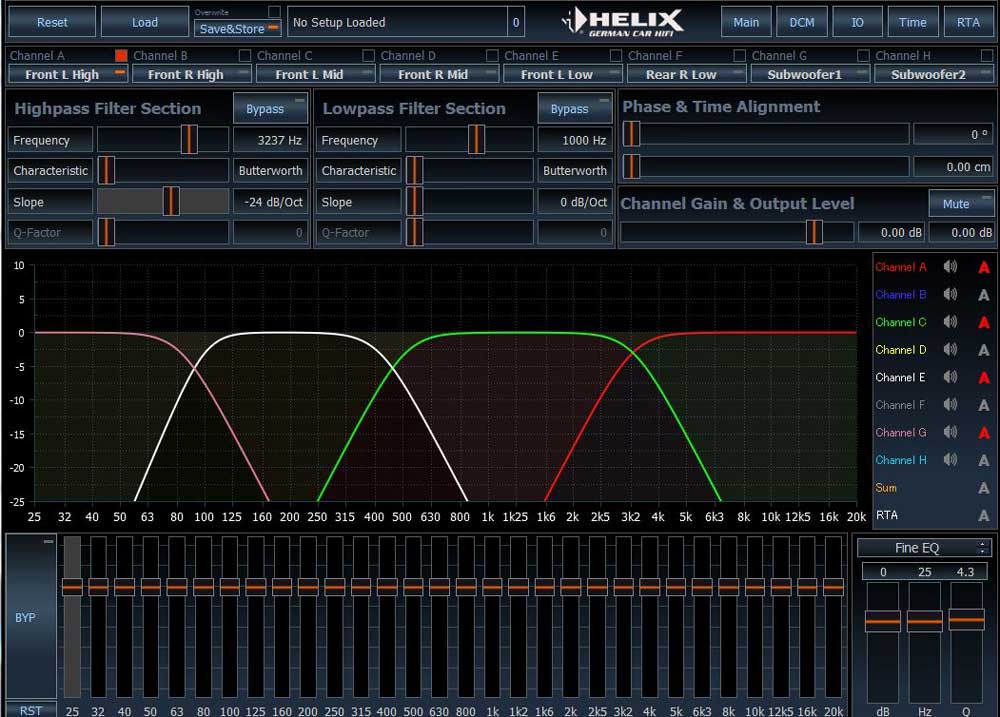Image resolution: width=1000 pixels, height=717 pixels.
Task: Click the Highpass Slope slider handle
Action: click(171, 201)
